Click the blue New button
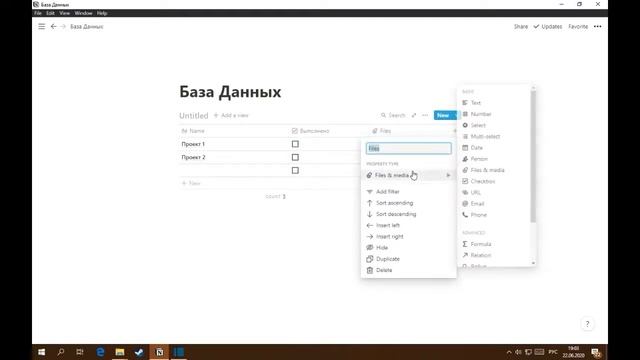Image resolution: width=640 pixels, height=360 pixels. [x=443, y=116]
